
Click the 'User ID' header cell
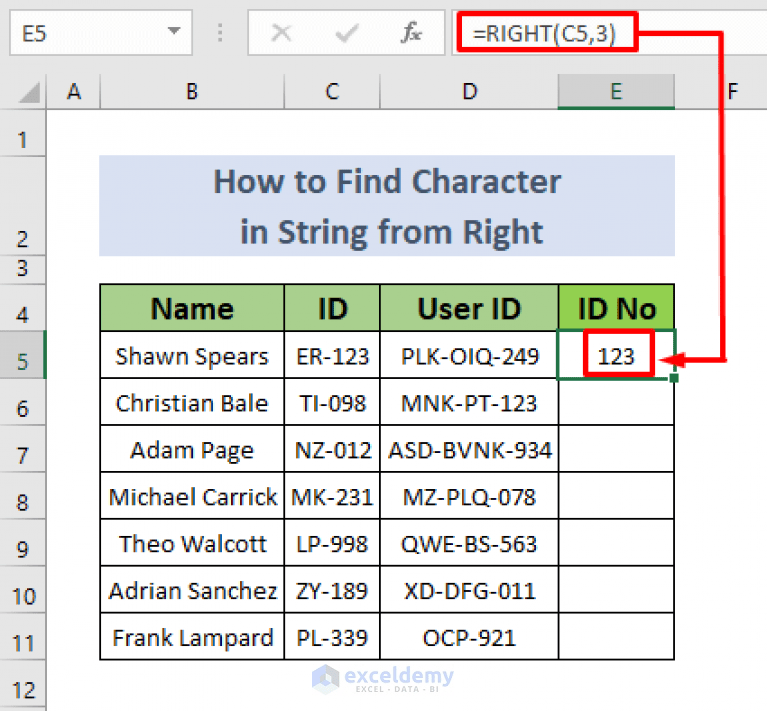(x=469, y=308)
